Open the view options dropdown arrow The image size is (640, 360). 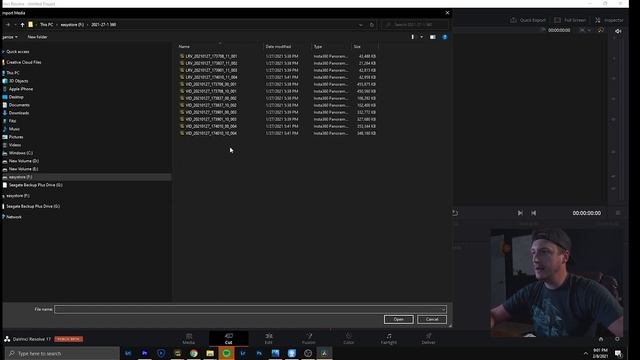(421, 37)
